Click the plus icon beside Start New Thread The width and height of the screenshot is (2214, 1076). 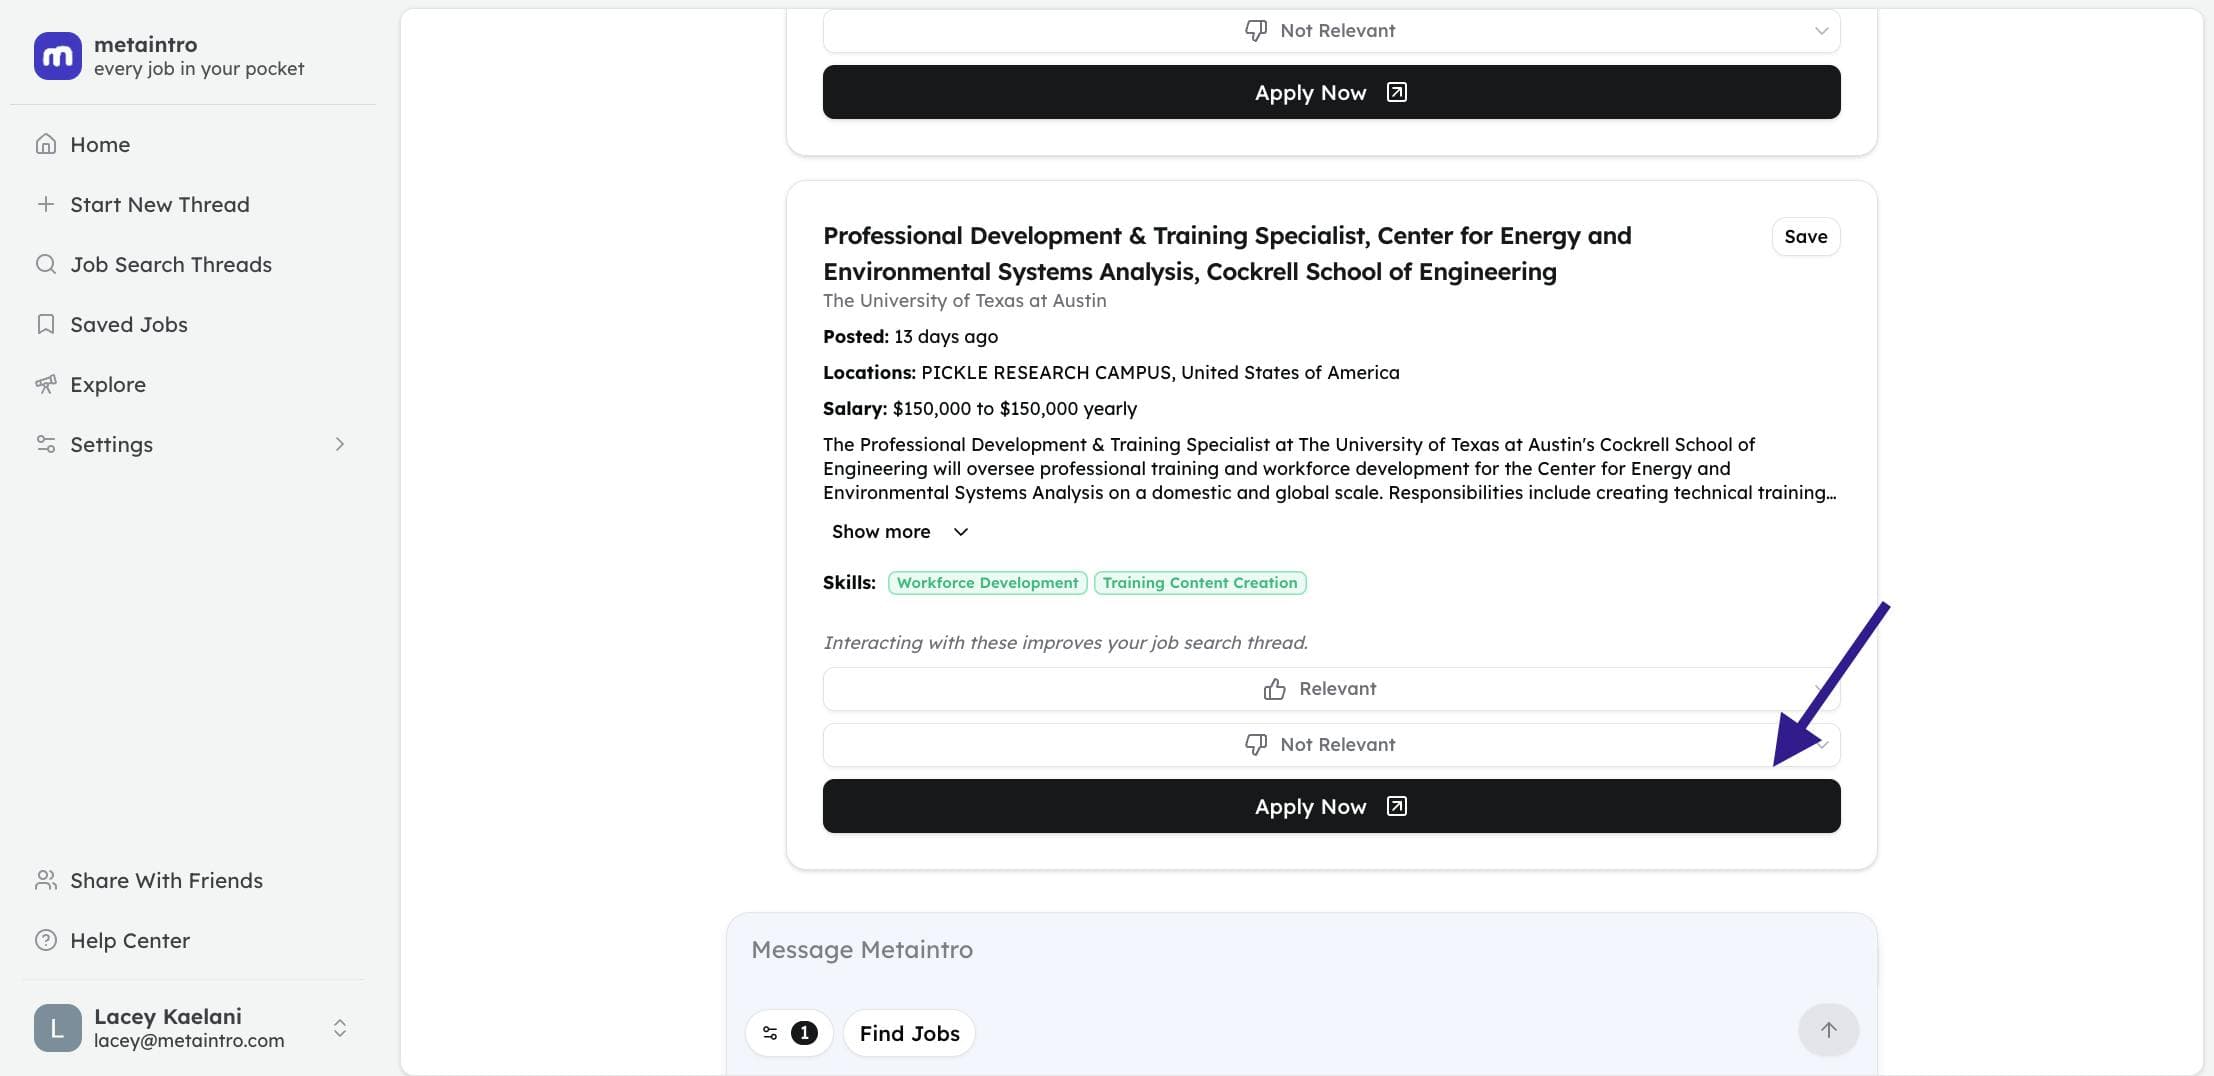[46, 204]
